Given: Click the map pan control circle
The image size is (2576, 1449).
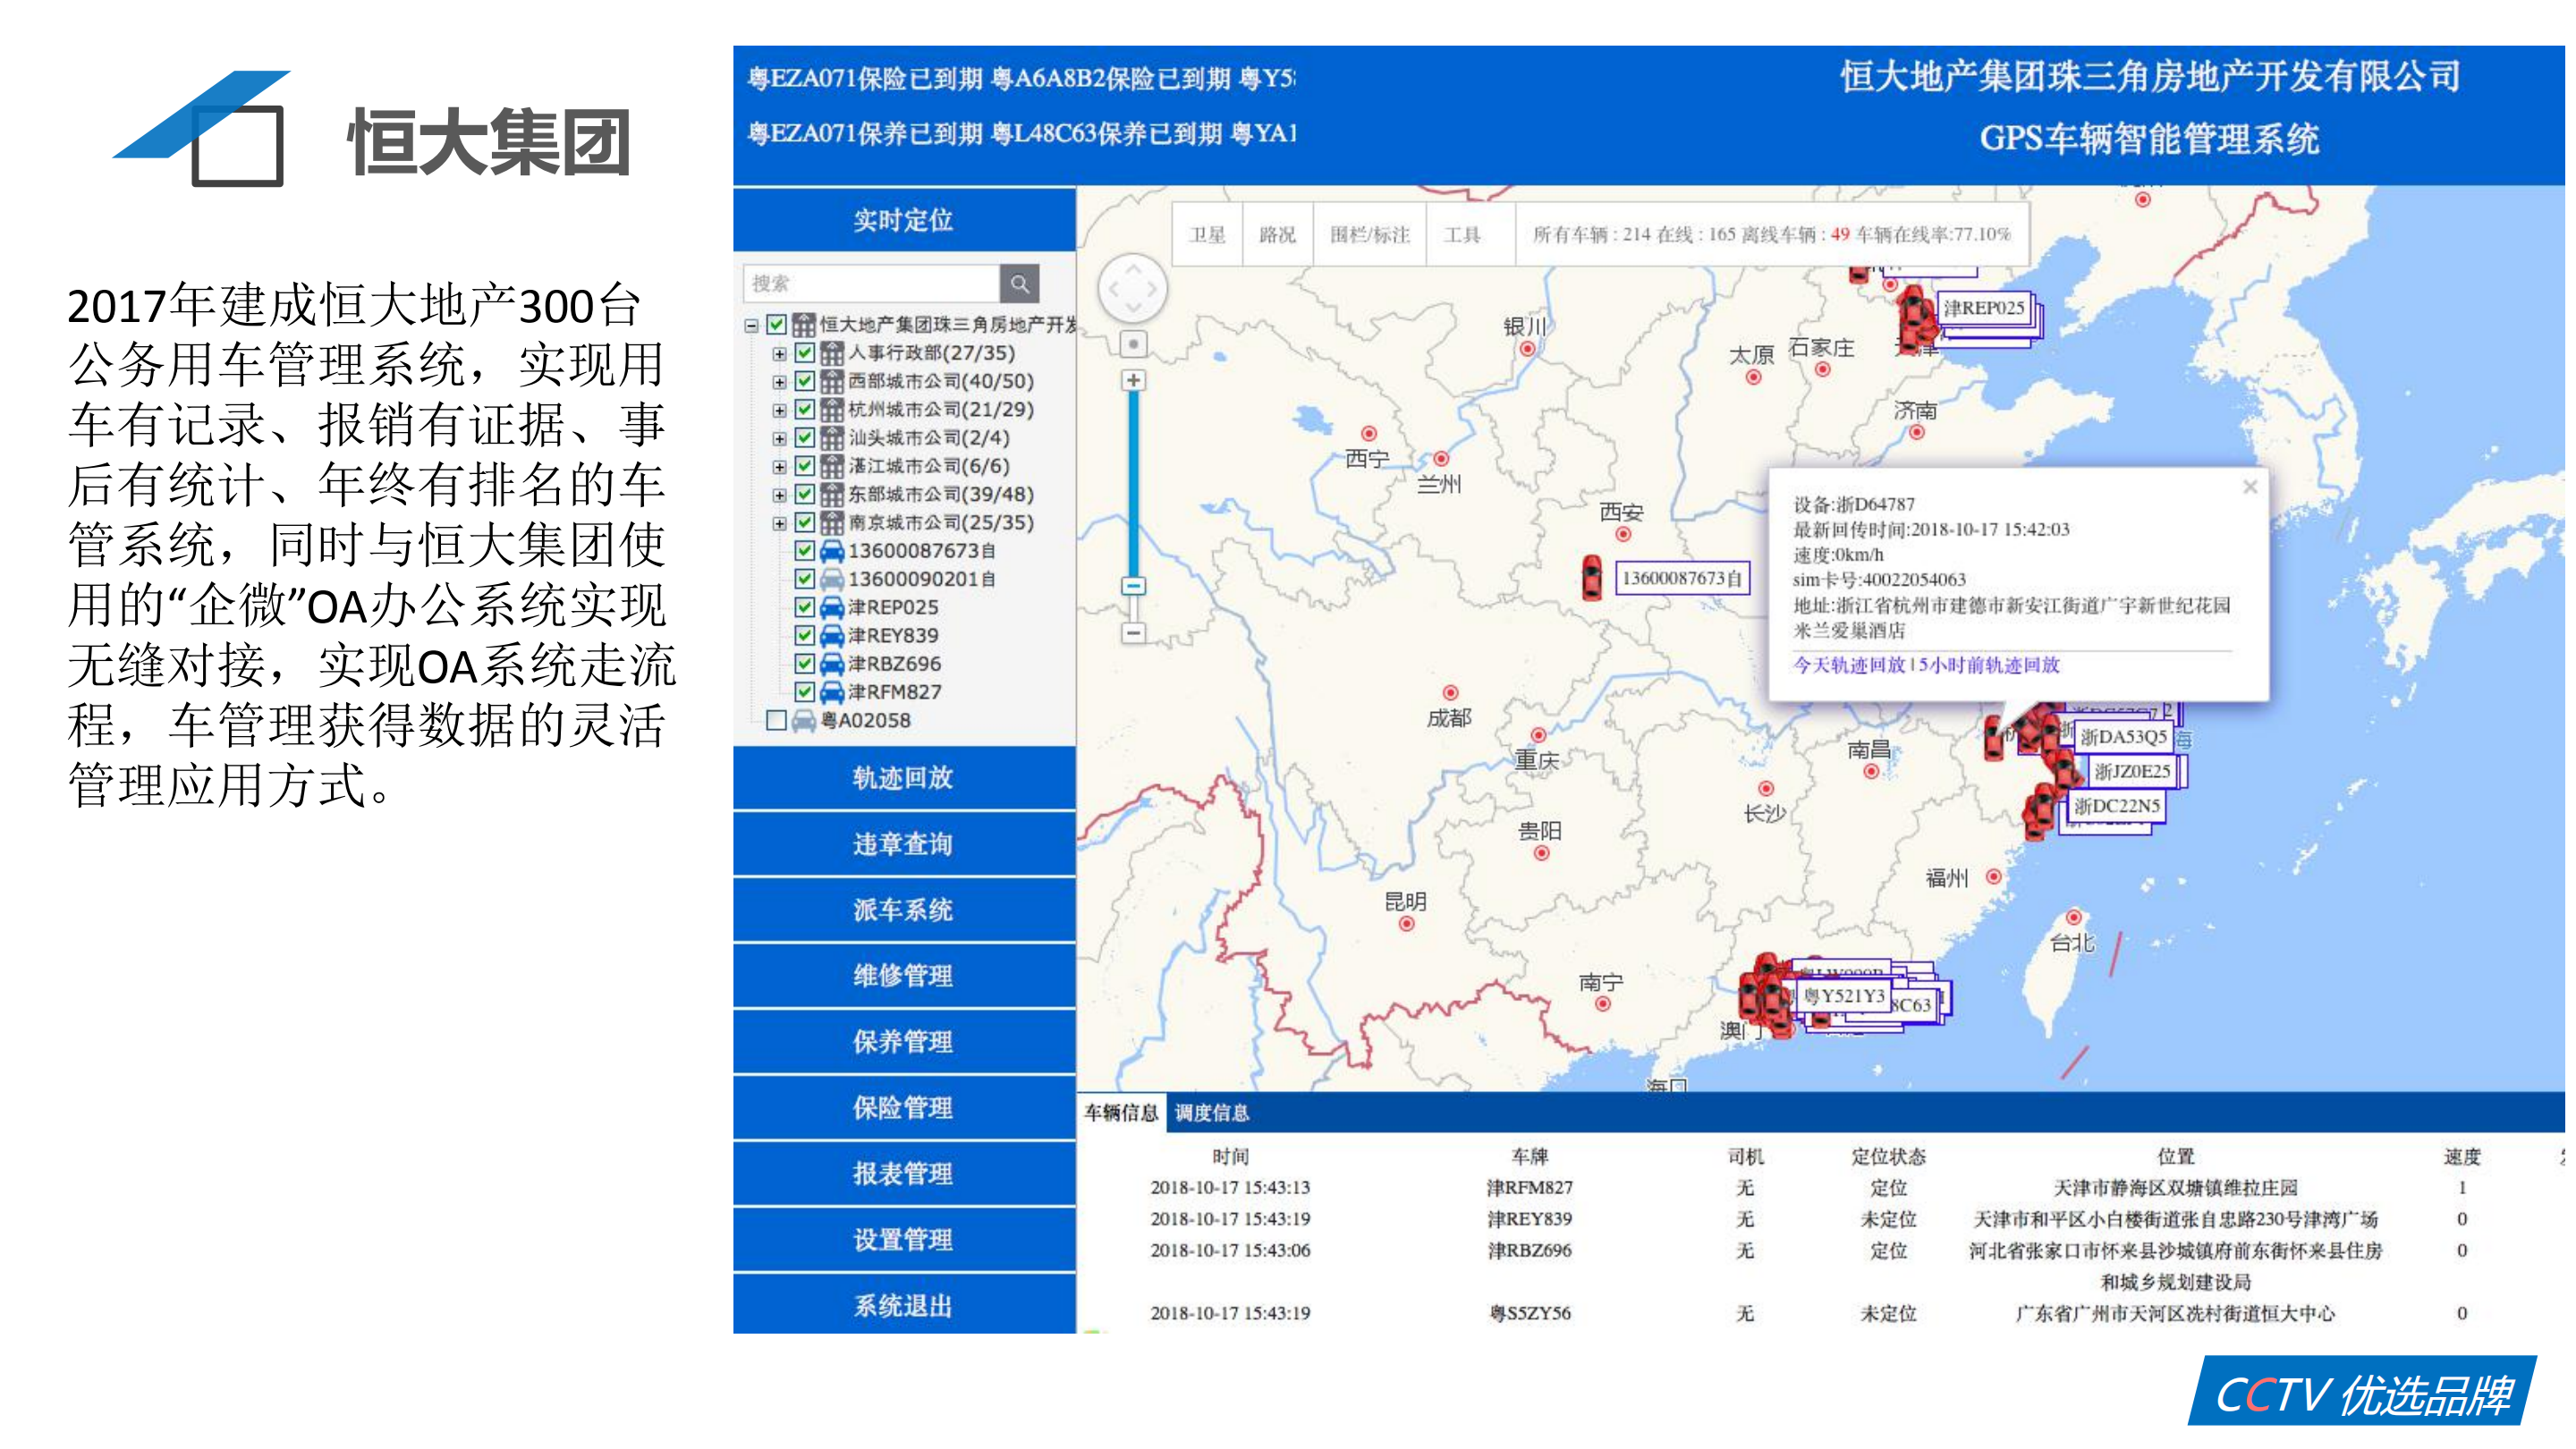Looking at the screenshot, I should click(1133, 288).
